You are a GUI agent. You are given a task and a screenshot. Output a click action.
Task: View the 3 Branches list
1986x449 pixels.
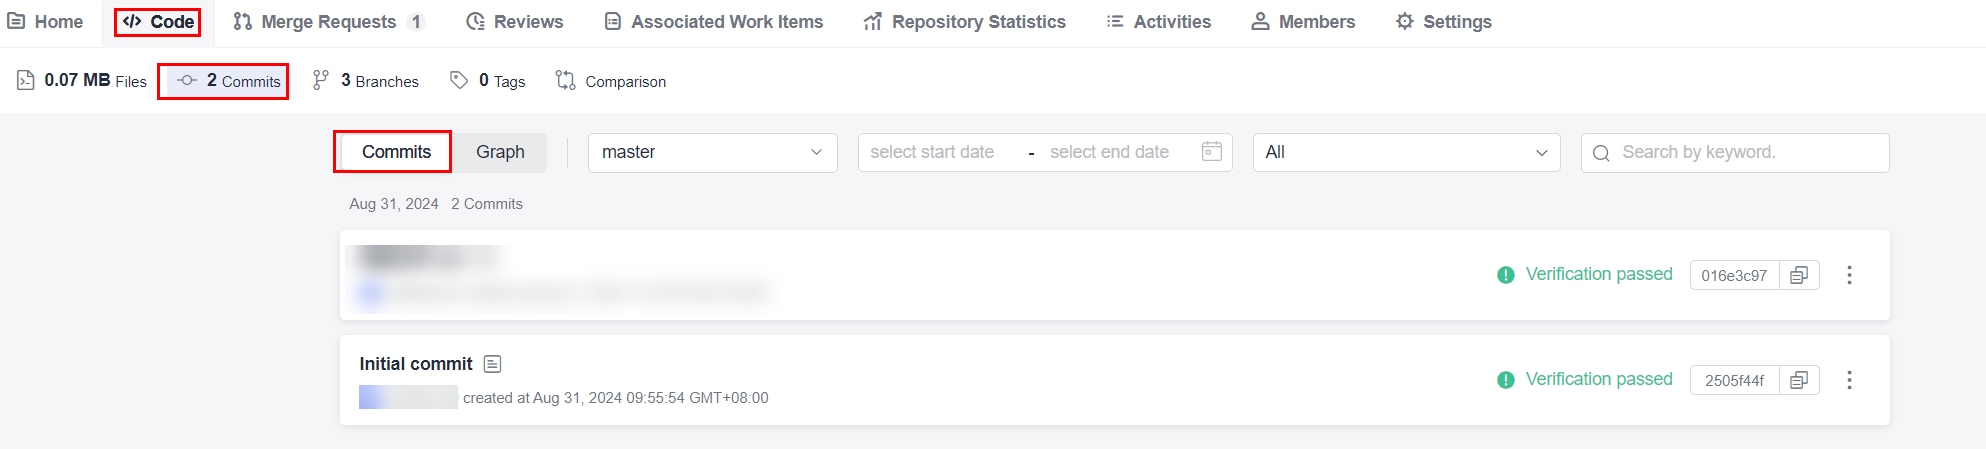pos(366,81)
